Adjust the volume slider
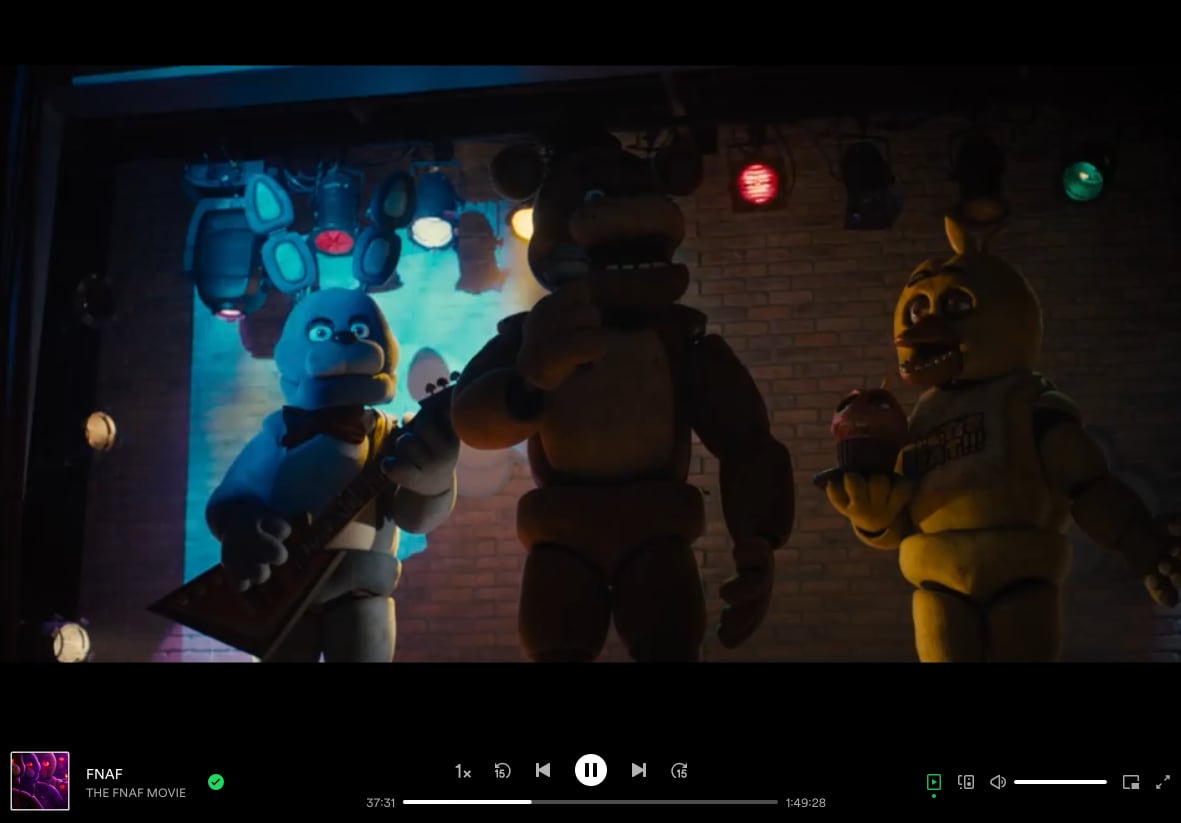 point(1060,782)
